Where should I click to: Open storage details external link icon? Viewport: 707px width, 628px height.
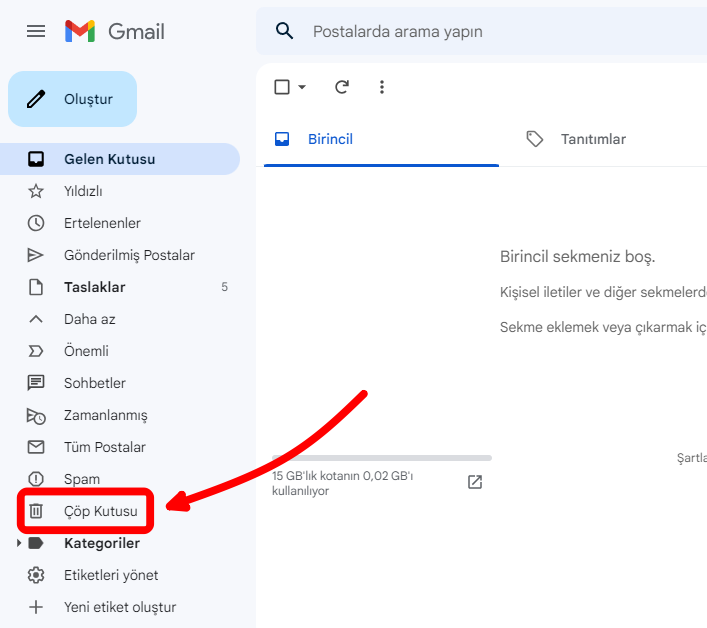pos(475,482)
